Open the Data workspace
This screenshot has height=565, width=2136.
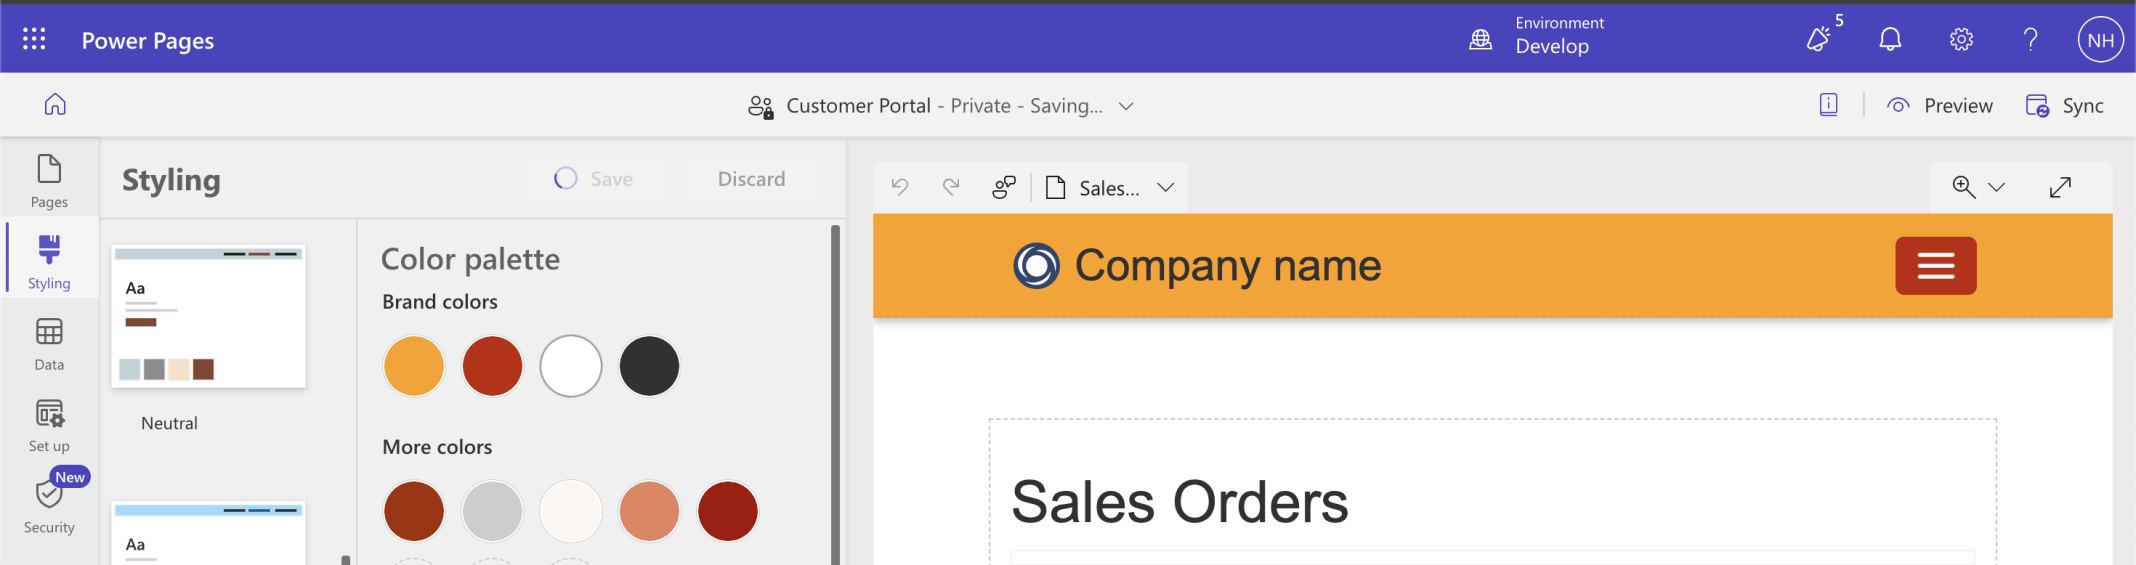49,344
